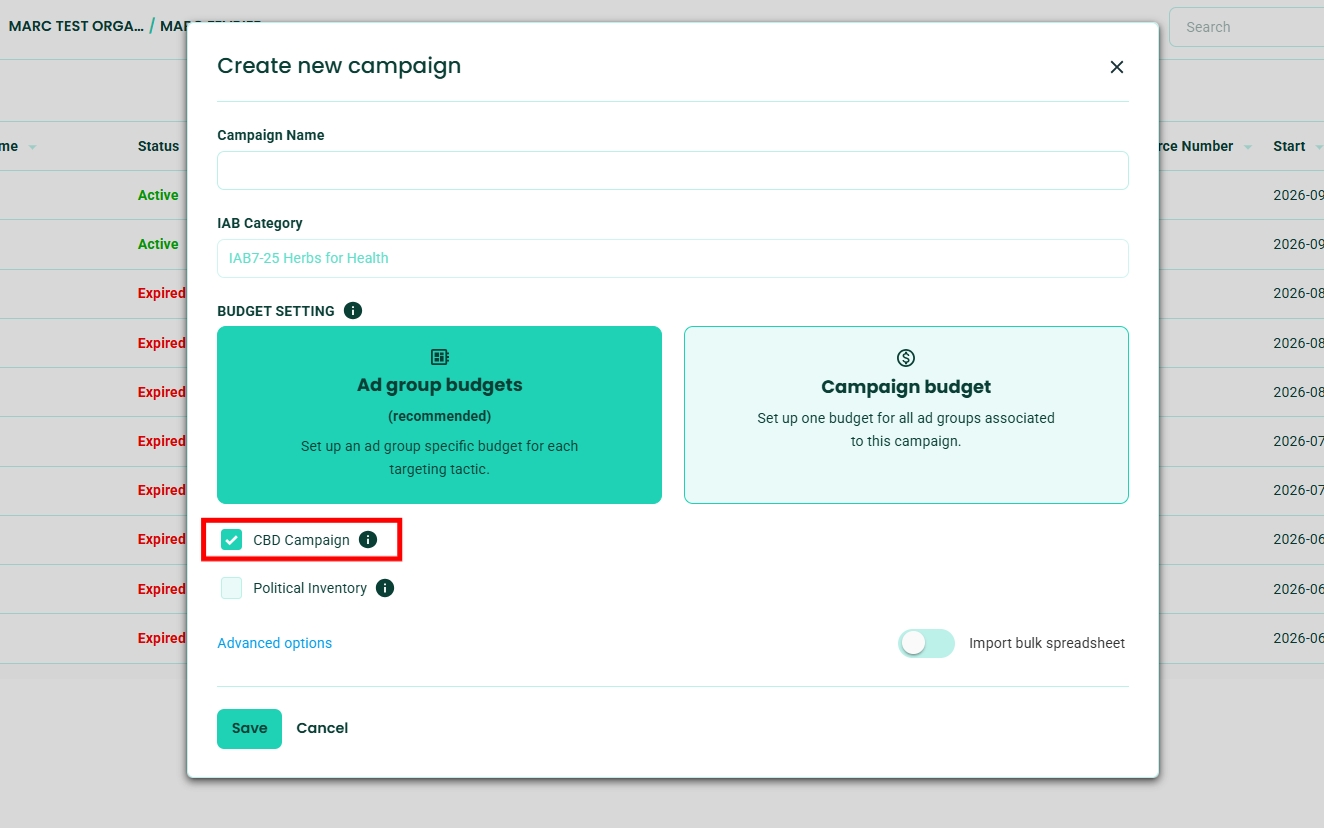Viewport: 1324px width, 828px height.
Task: Click the Campaign Name input field
Action: (673, 170)
